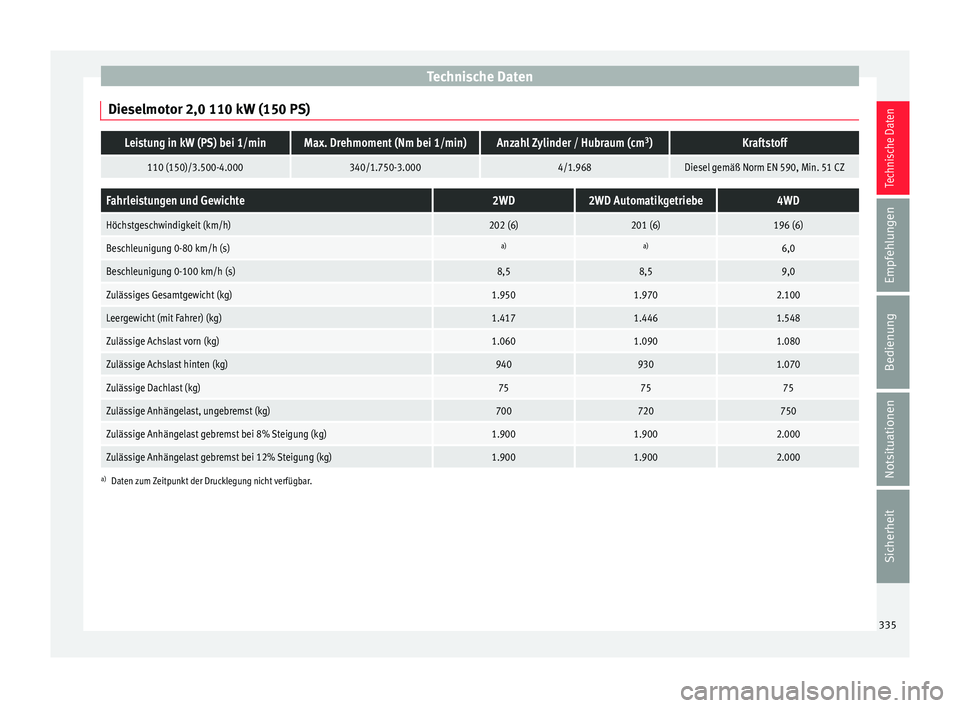
Task: Open the Bedienung side tab
Action: (892, 342)
